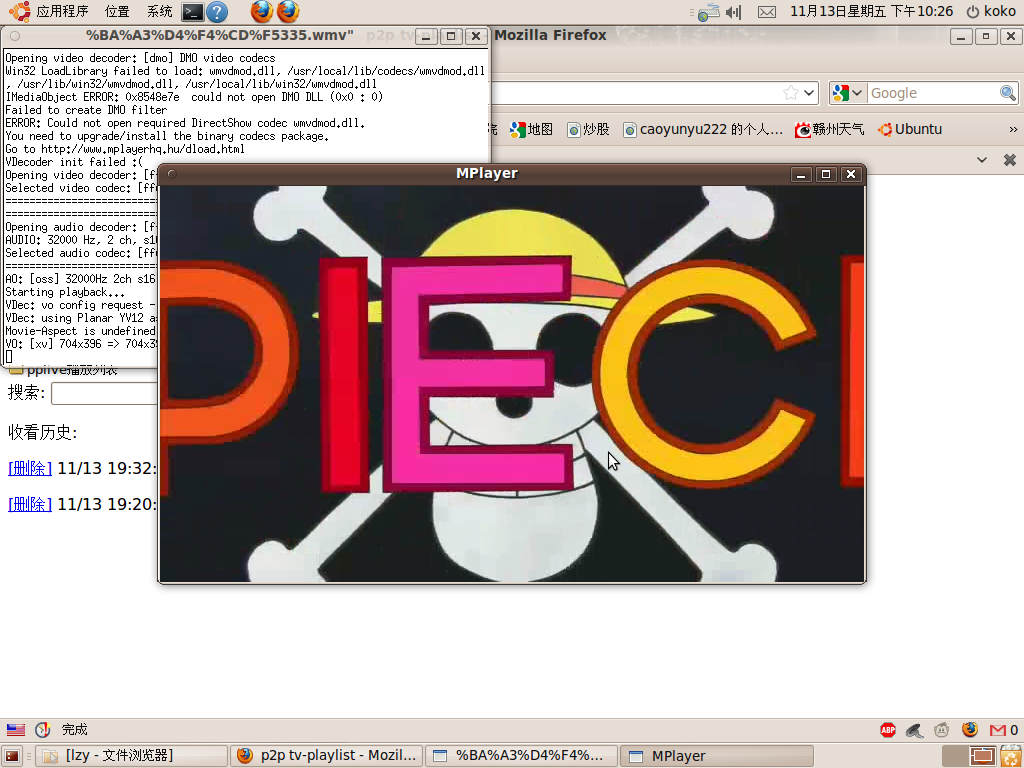Click the Greasemonkey monkey status icon

tap(942, 729)
